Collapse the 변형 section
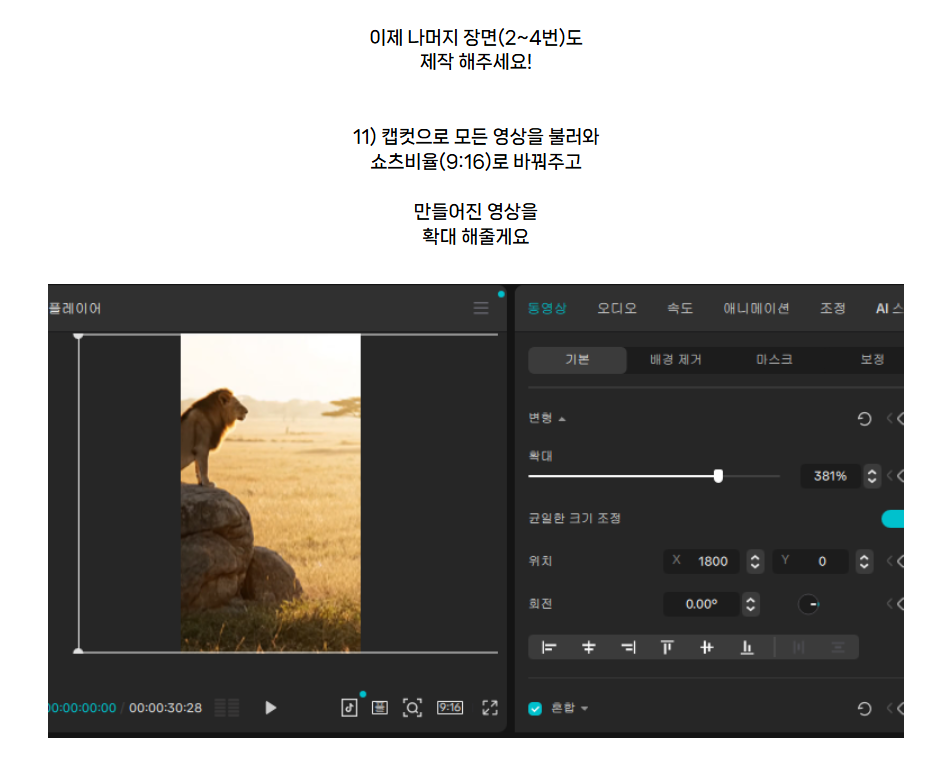This screenshot has width=943, height=760. [562, 418]
